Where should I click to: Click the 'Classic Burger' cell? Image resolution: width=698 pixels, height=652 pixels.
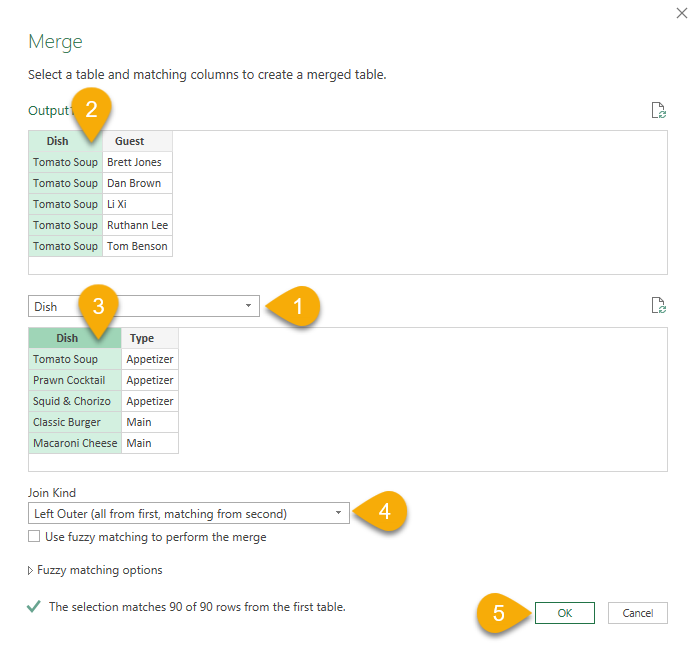pyautogui.click(x=67, y=422)
